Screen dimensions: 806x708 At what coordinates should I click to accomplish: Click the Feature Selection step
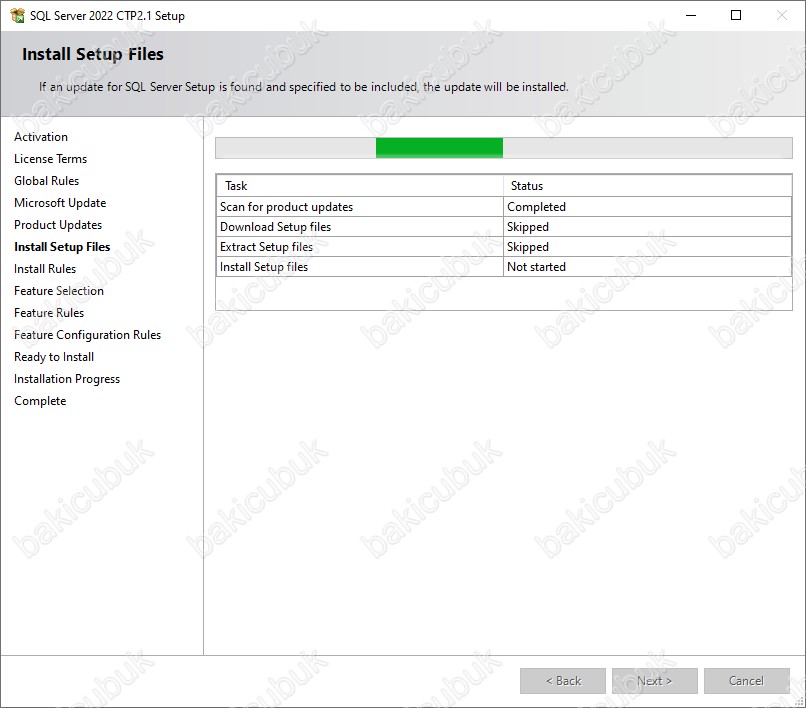59,291
